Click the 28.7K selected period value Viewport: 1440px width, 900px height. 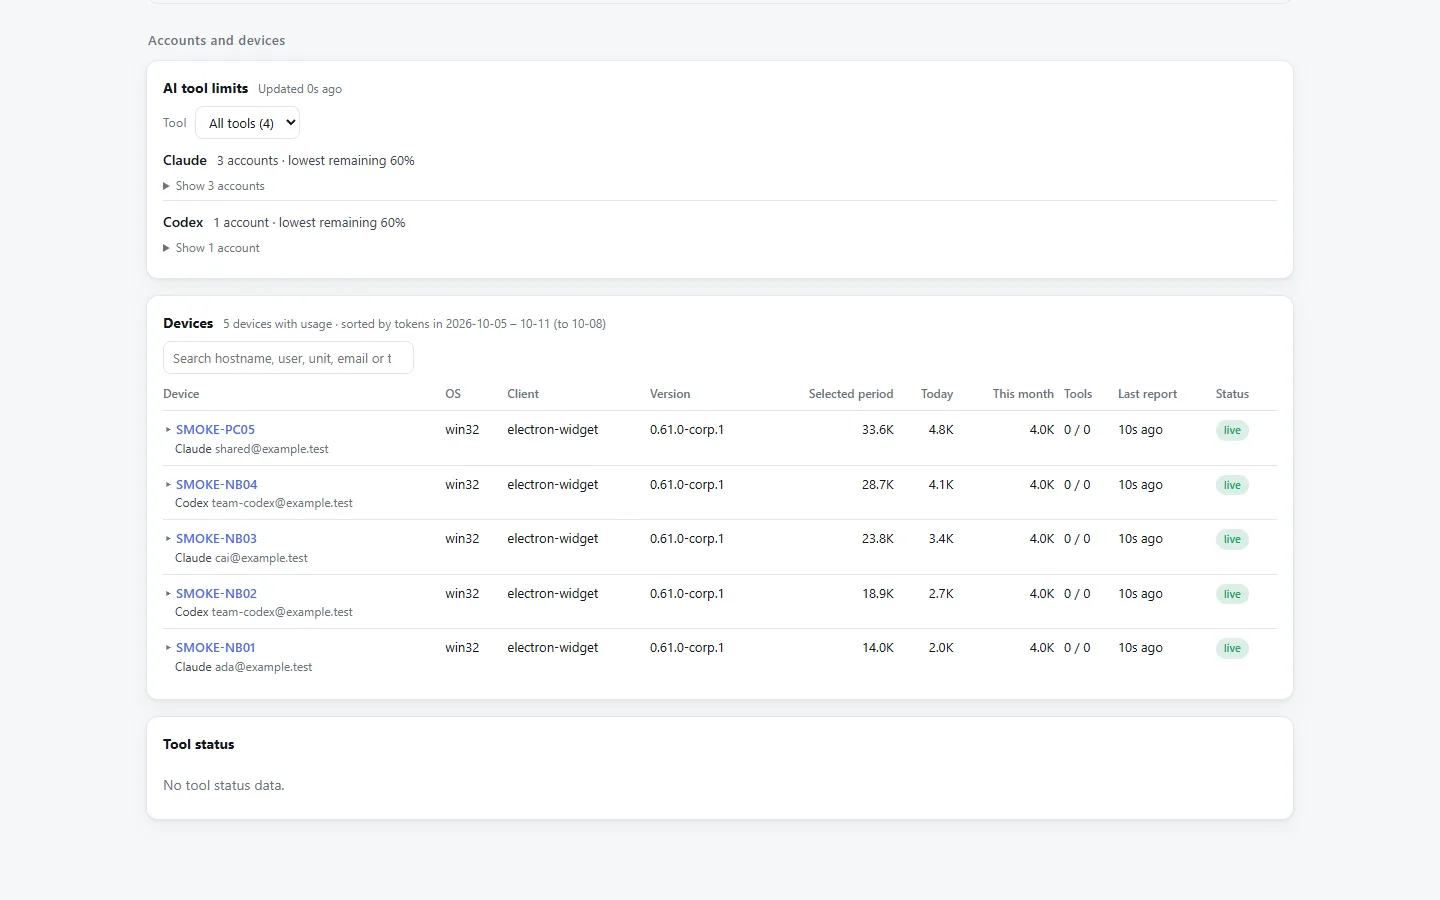coord(878,484)
